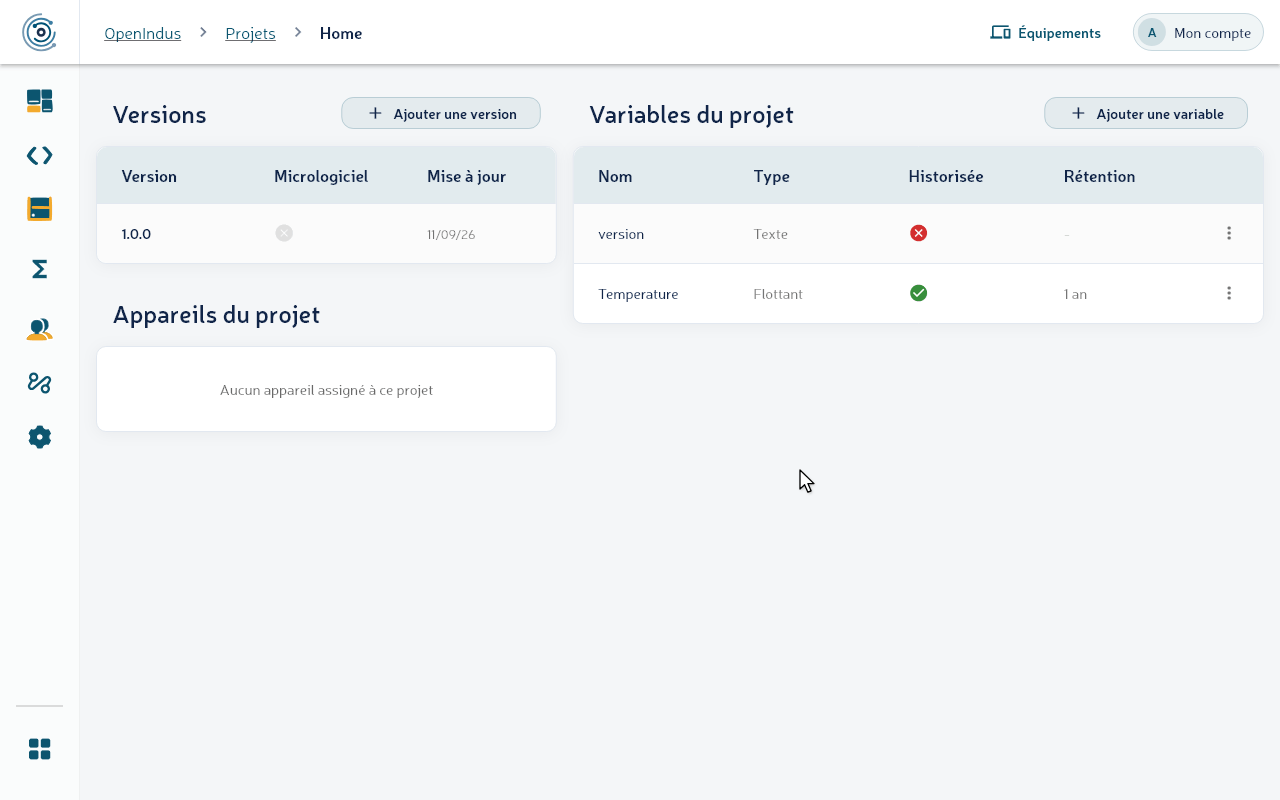This screenshot has height=800, width=1280.
Task: Click the Micrologiciel column header
Action: (x=321, y=176)
